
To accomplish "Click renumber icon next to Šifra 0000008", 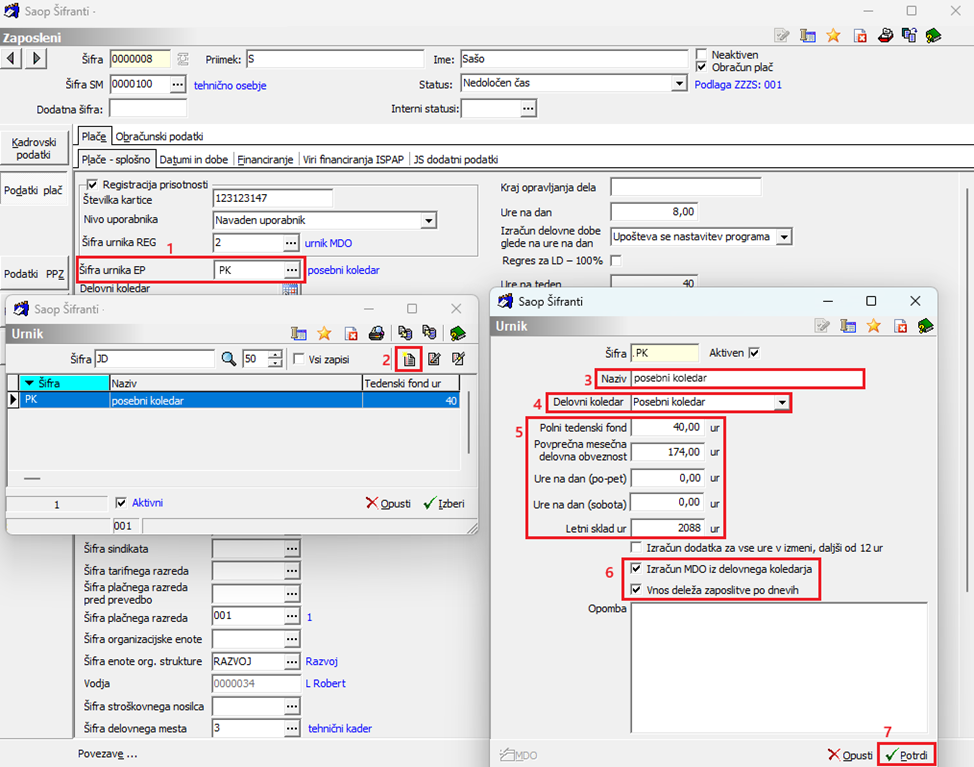I will click(x=183, y=59).
